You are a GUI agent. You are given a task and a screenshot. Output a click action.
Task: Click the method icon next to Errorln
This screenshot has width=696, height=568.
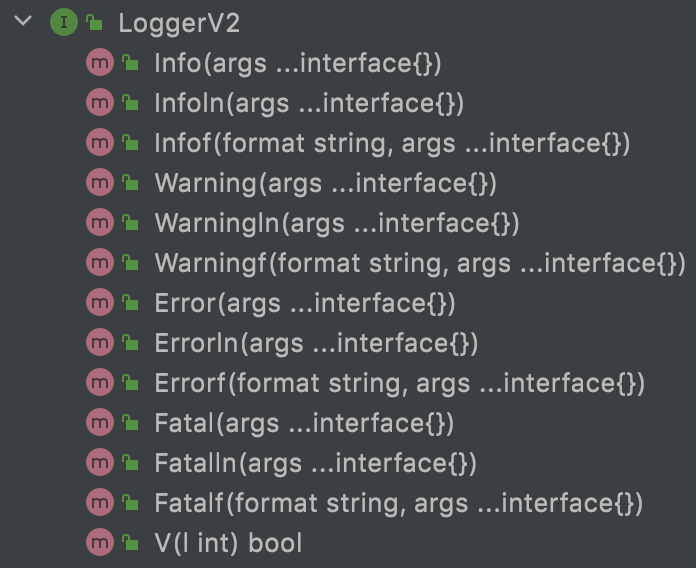99,343
